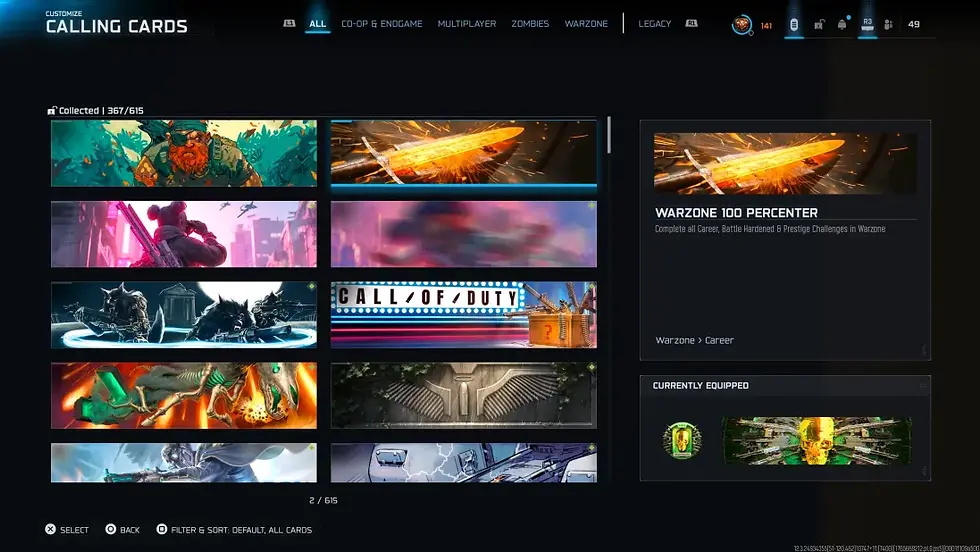Screen dimensions: 980x552
Task: Switch to the ALL tab
Action: click(x=318, y=24)
